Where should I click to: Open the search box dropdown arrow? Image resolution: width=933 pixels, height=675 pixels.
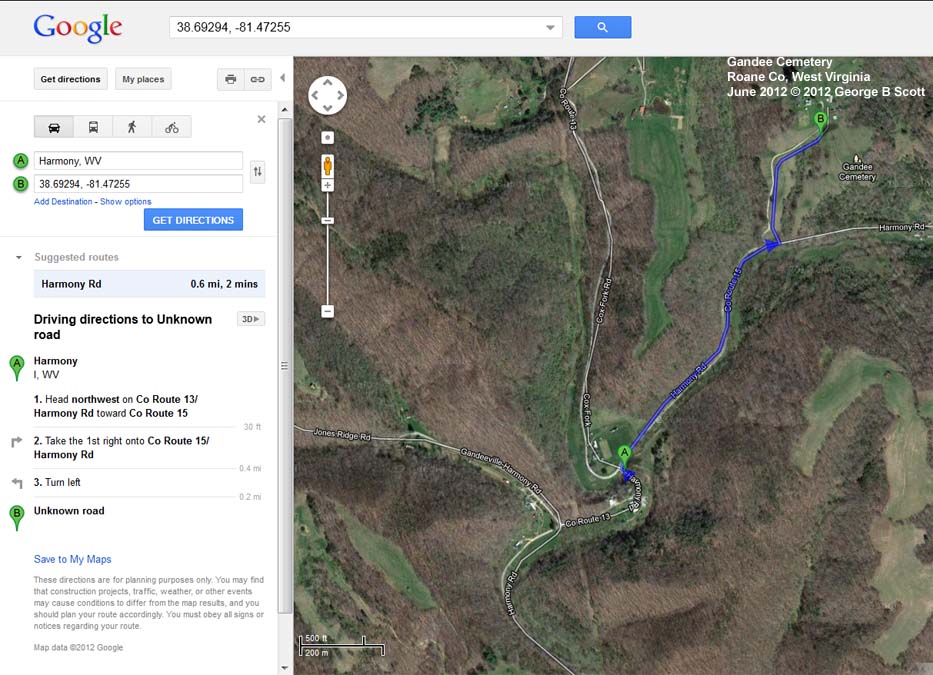coord(550,27)
